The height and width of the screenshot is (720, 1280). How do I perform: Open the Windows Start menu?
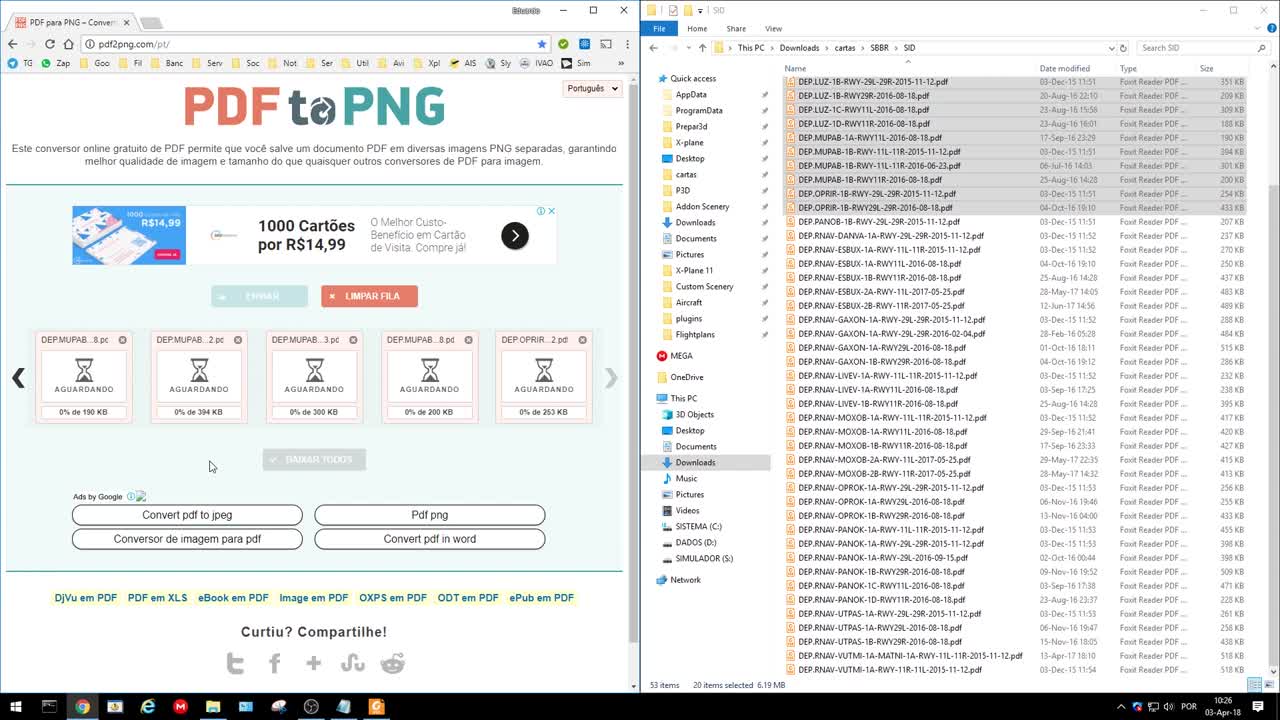(16, 706)
